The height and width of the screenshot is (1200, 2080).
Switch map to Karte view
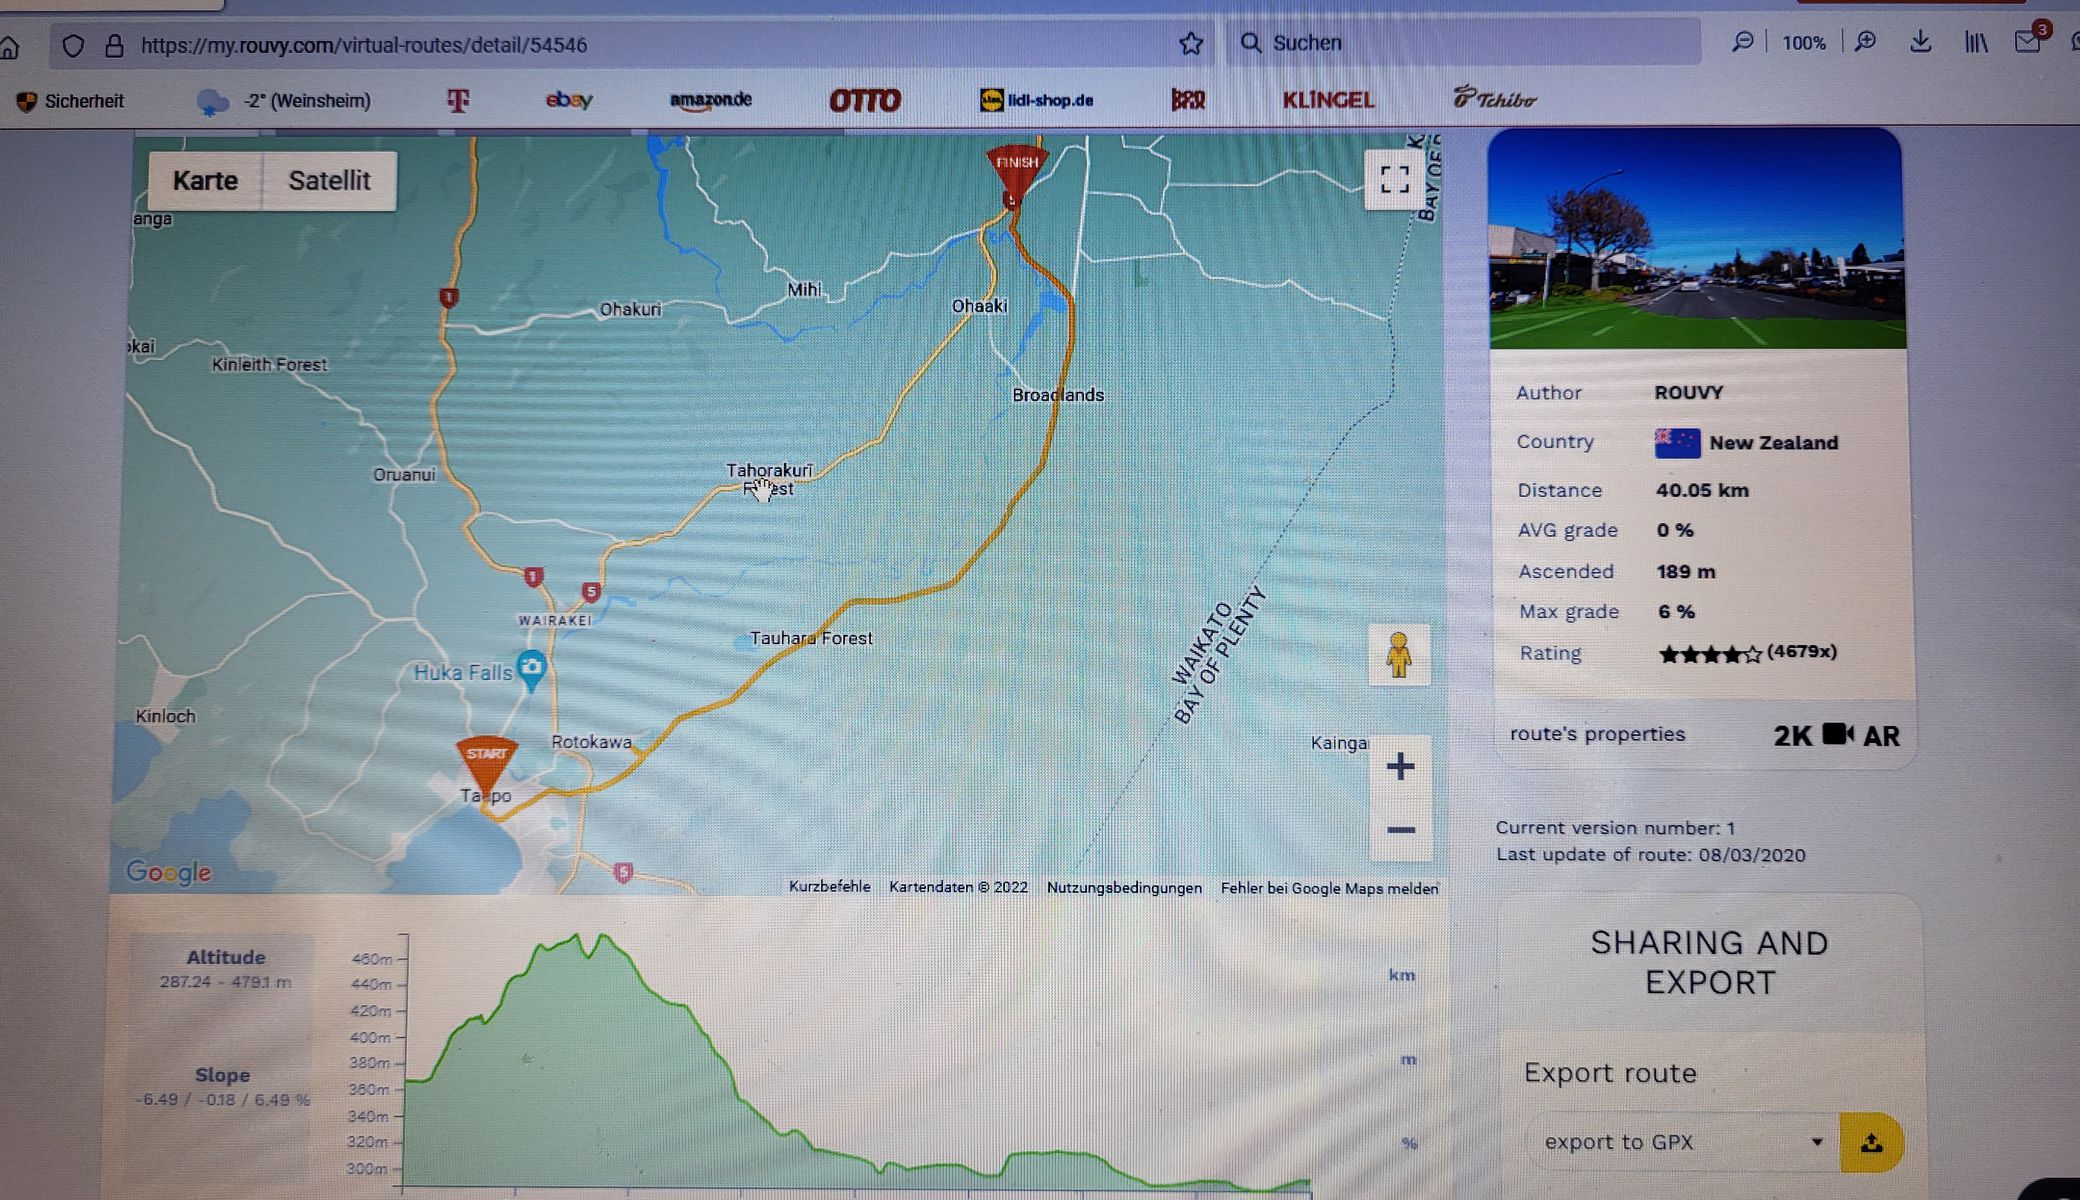point(205,181)
